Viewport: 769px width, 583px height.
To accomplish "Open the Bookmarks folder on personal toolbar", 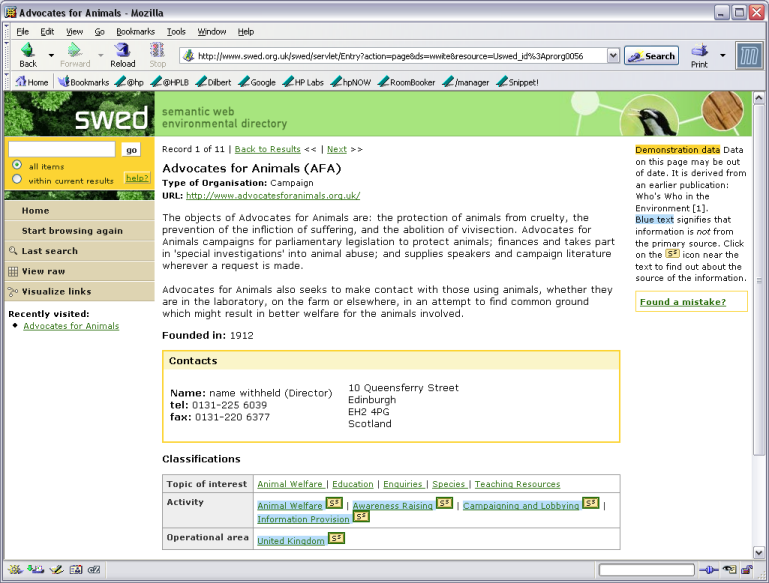I will pyautogui.click(x=81, y=82).
